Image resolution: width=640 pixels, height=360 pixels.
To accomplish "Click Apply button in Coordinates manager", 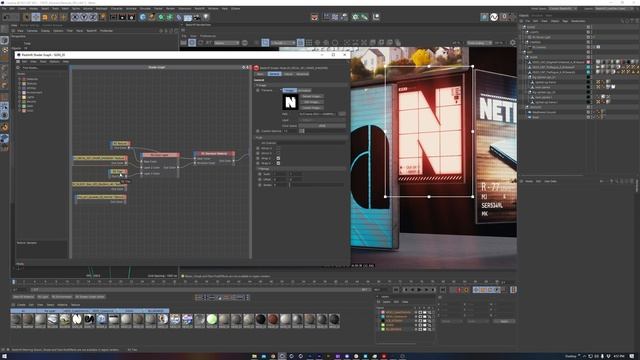I will click(504, 322).
